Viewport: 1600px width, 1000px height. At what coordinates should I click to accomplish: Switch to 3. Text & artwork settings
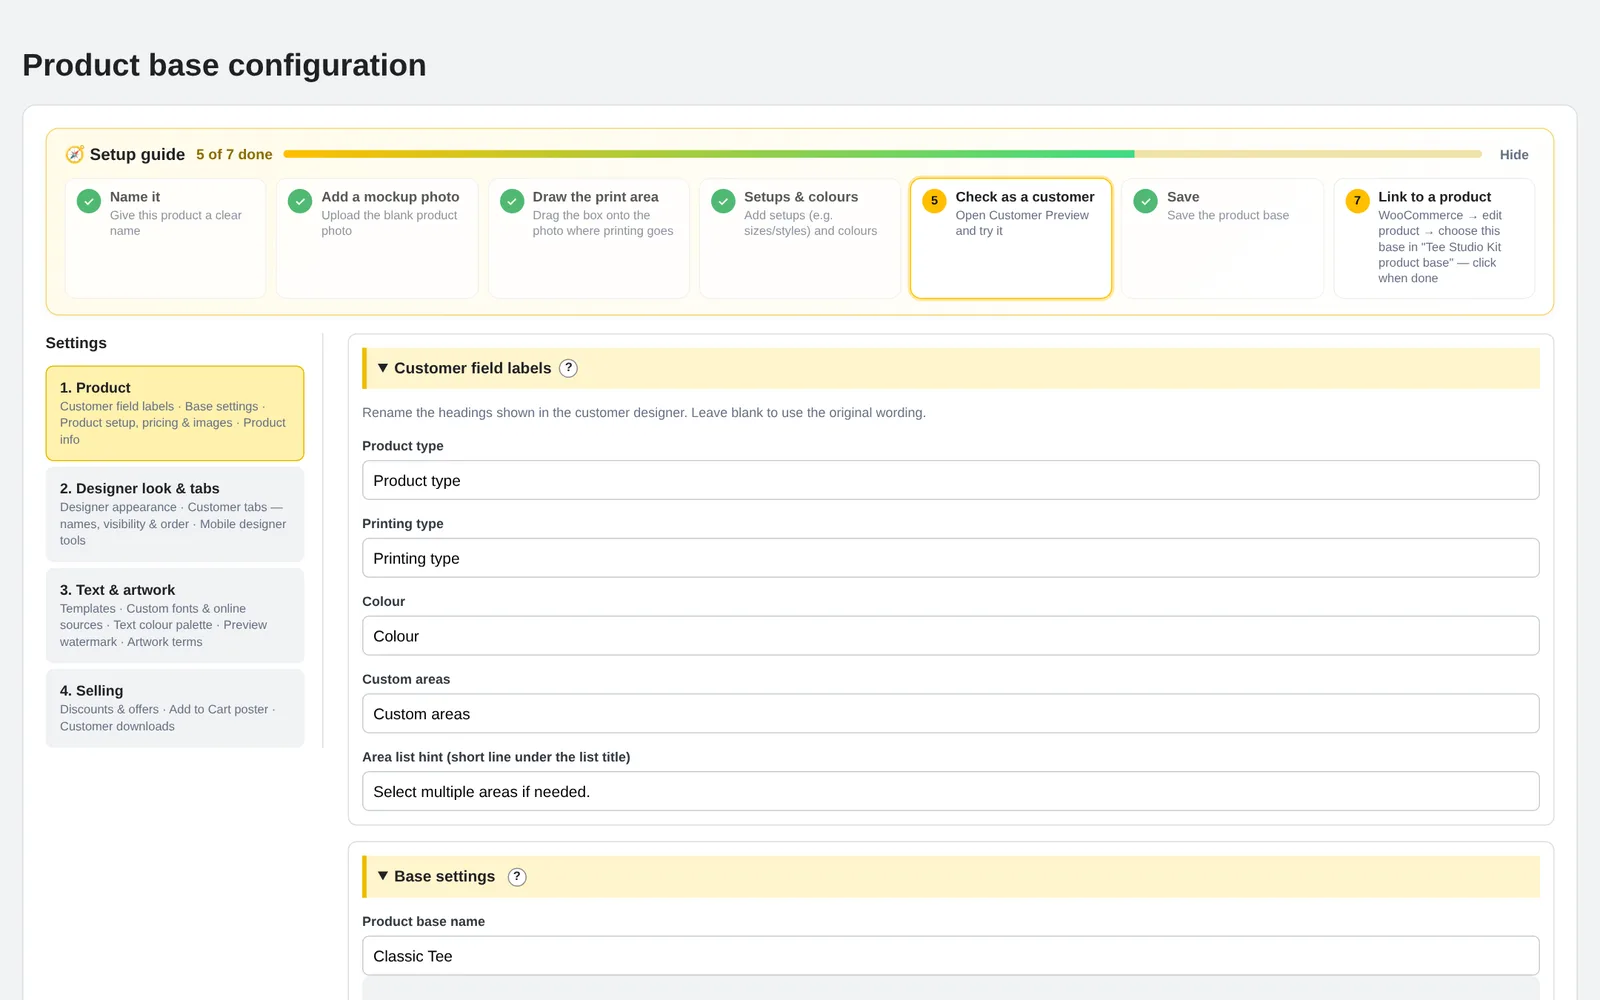tap(175, 615)
